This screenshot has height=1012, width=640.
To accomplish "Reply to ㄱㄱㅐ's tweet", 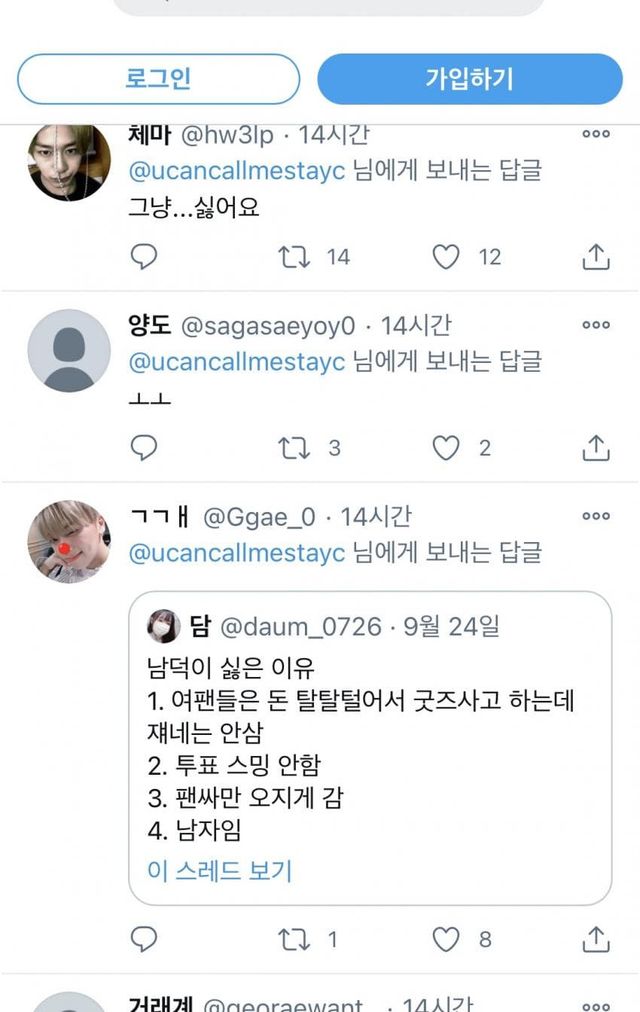I will pyautogui.click(x=144, y=938).
